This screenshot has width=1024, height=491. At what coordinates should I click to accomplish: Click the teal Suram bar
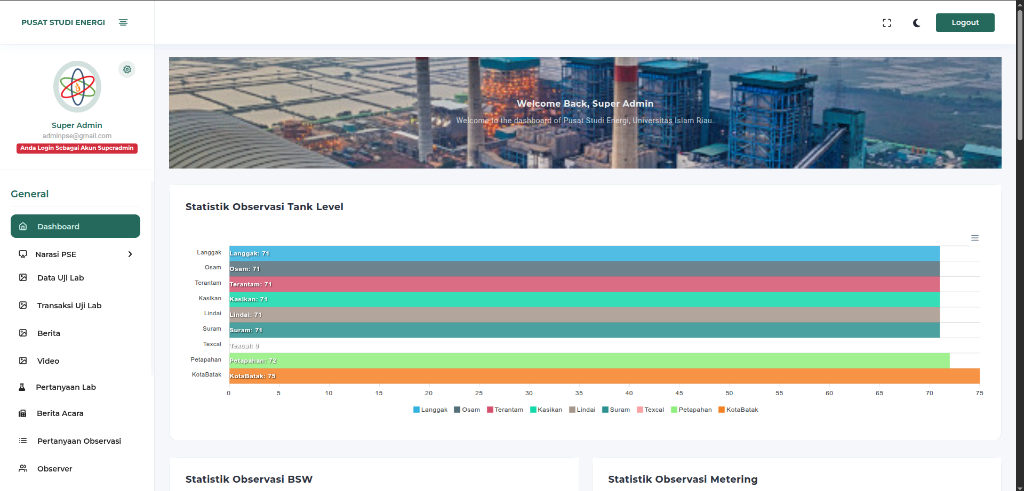pyautogui.click(x=584, y=330)
